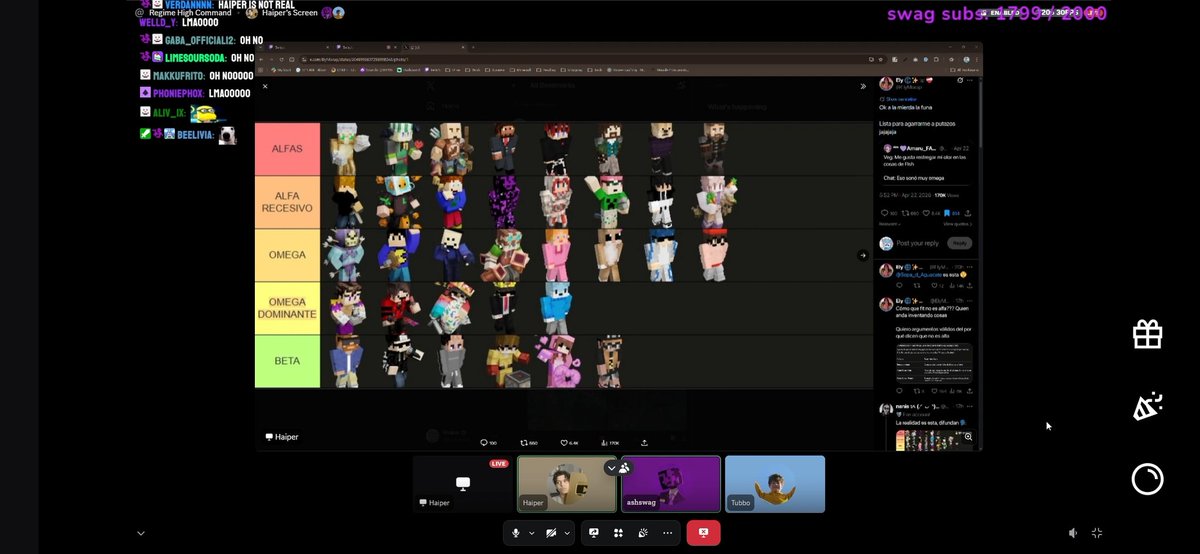1200x554 pixels.
Task: Zoom the thumbnail with the magnifier icon
Action: tap(968, 437)
